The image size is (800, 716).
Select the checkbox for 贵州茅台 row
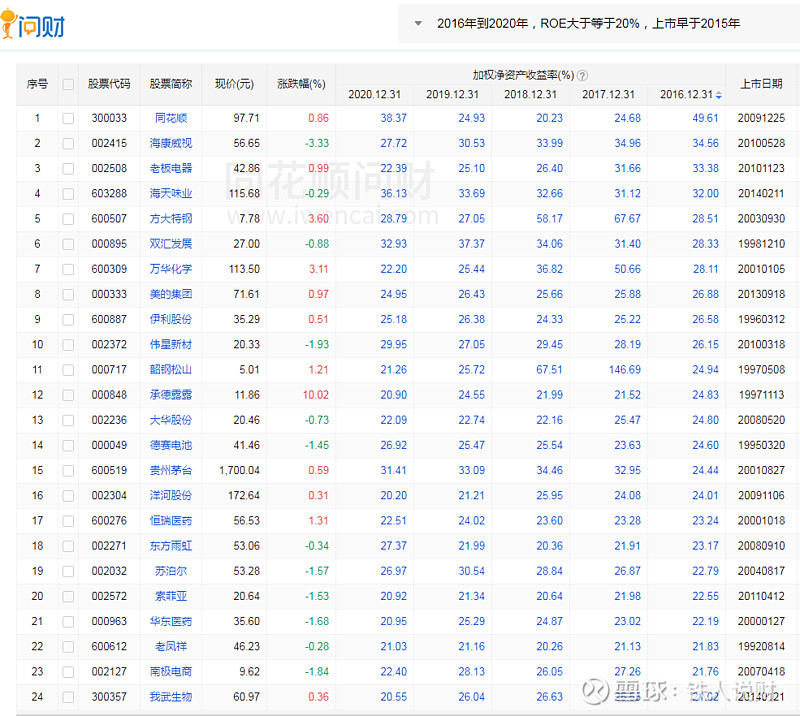point(68,470)
